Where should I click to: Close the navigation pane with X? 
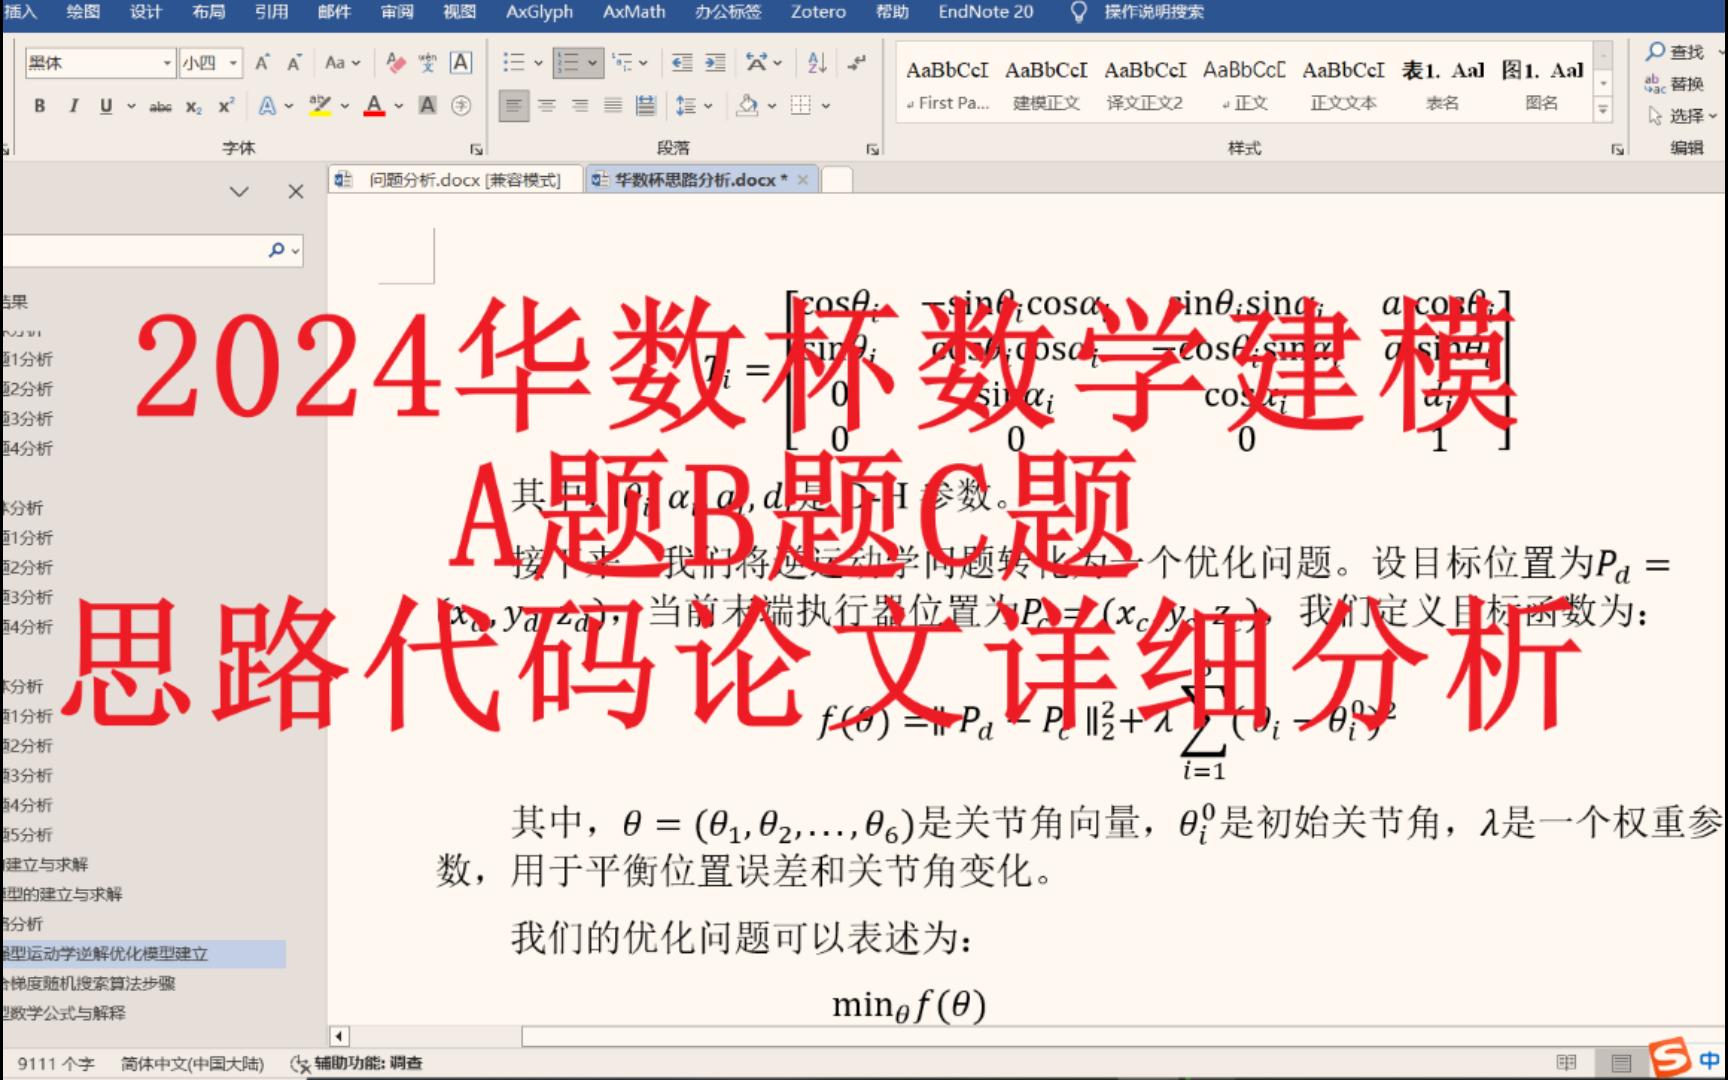tap(295, 191)
